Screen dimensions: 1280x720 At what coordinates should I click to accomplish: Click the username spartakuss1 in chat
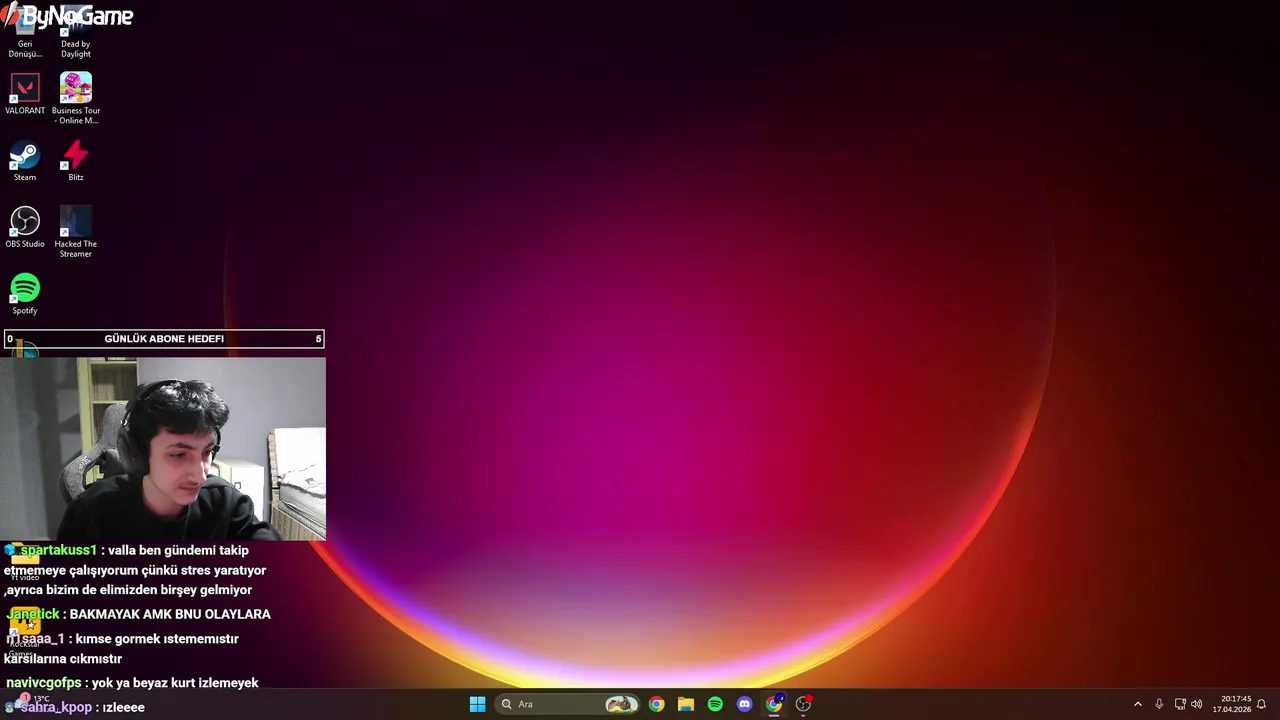click(x=58, y=550)
